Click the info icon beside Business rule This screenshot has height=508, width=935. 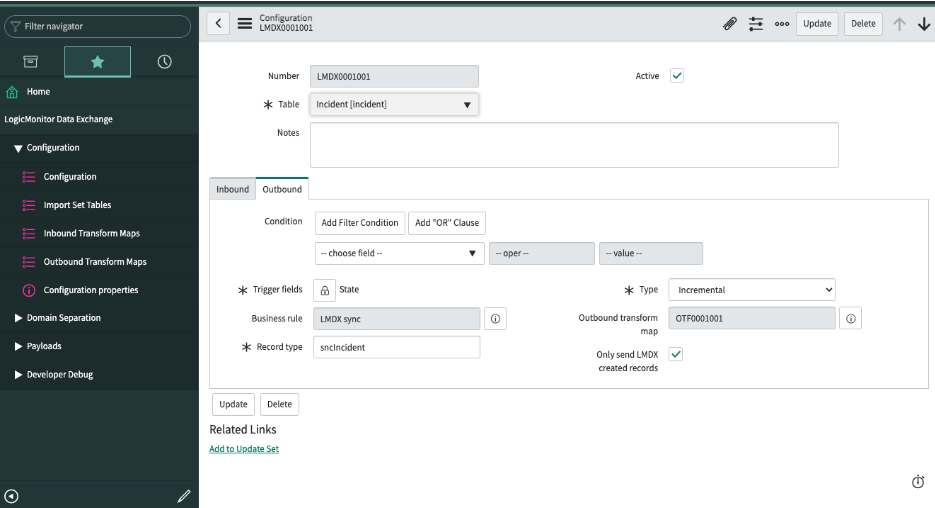[495, 318]
